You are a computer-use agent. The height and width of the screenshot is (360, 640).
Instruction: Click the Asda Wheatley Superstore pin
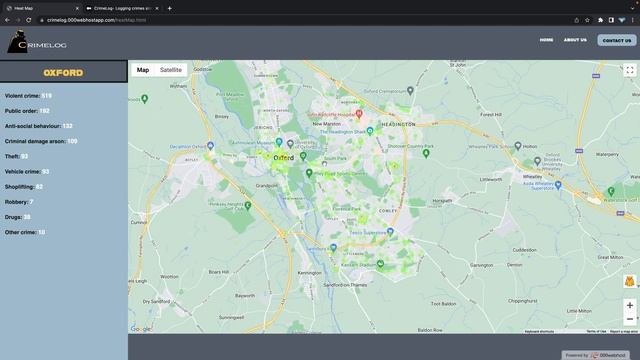click(x=558, y=185)
